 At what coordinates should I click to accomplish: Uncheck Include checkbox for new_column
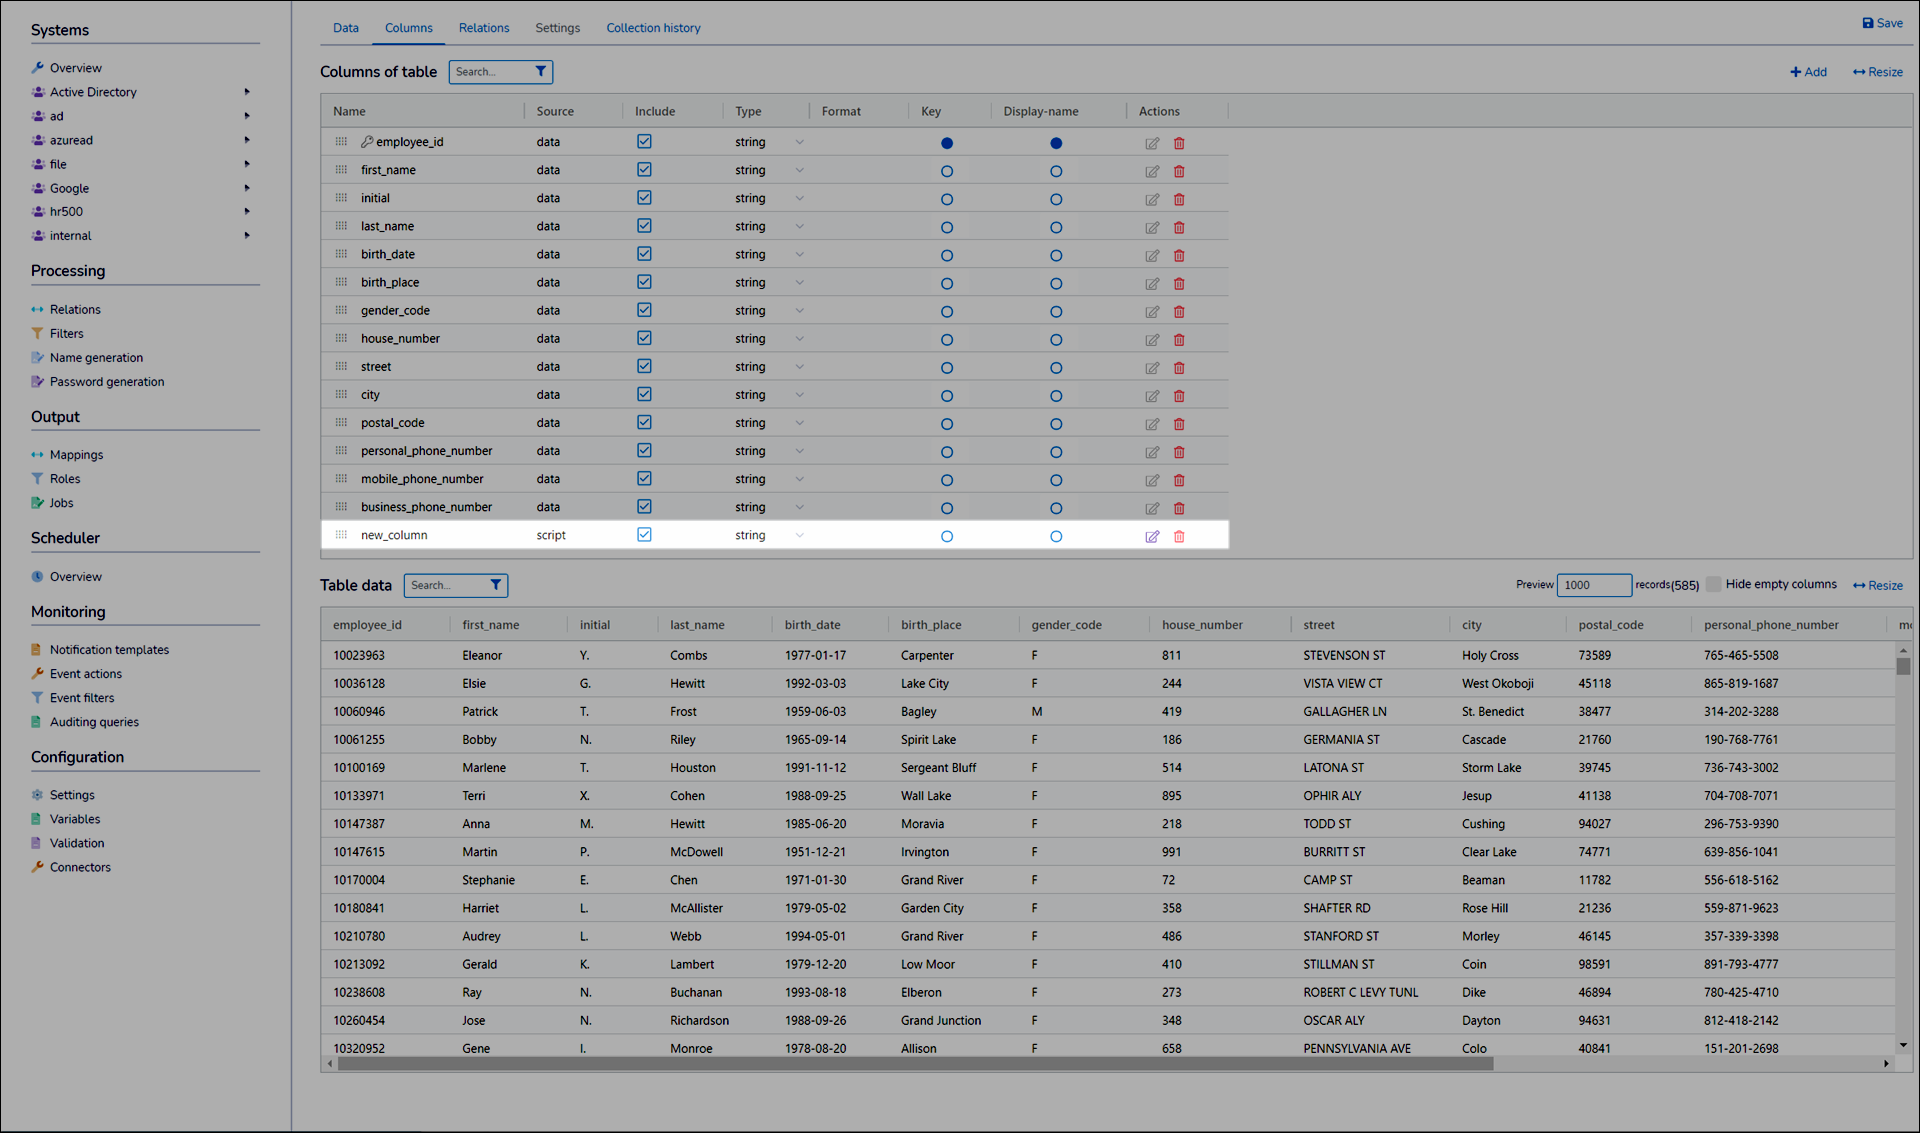pos(644,535)
